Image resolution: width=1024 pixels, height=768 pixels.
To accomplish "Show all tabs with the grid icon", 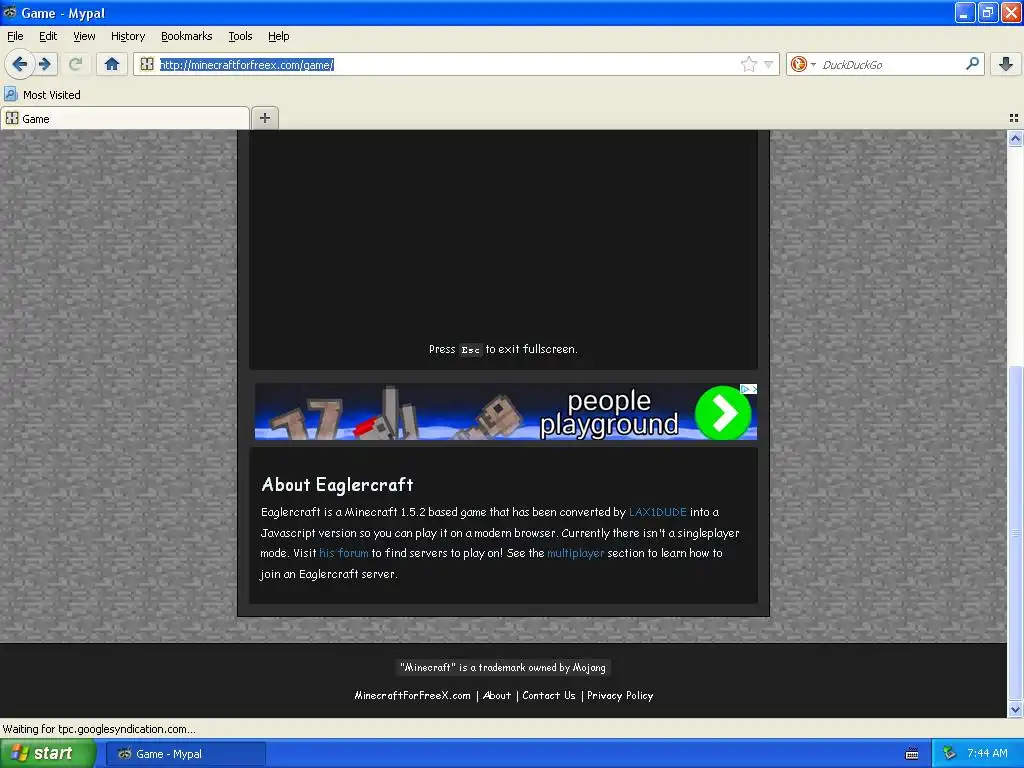I will coord(1014,118).
